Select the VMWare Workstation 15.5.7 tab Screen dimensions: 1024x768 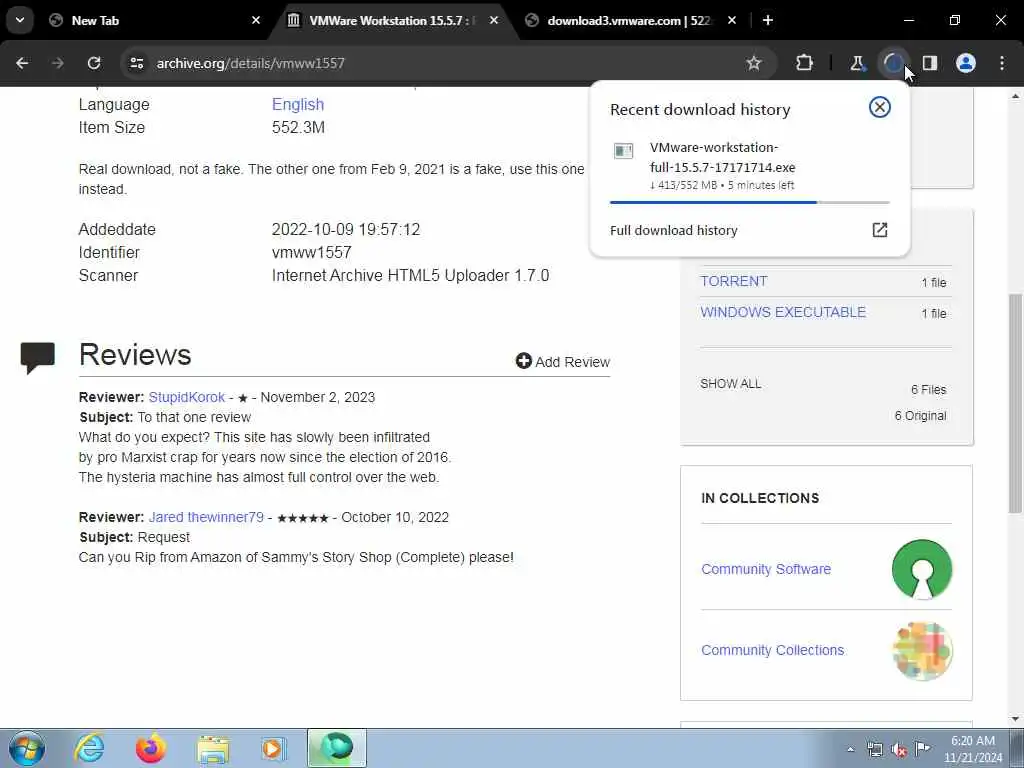(x=392, y=20)
